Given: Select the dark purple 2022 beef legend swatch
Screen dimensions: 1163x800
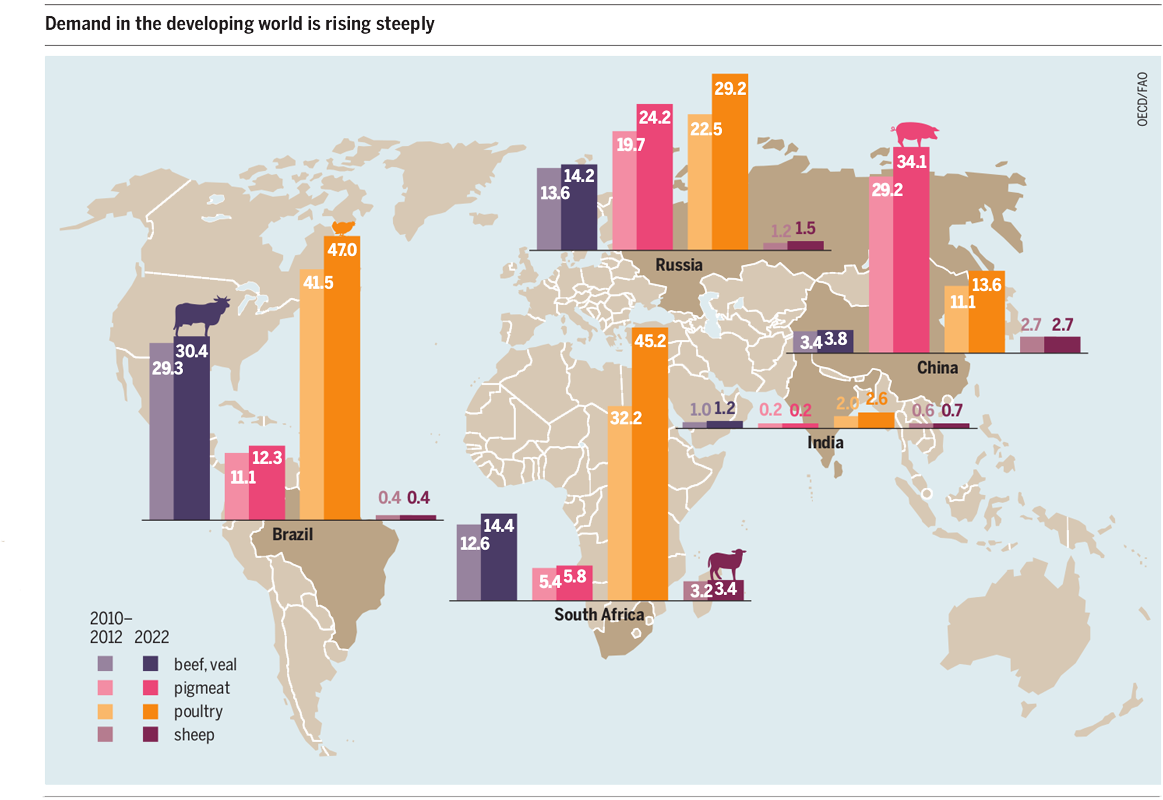Looking at the screenshot, I should click(x=151, y=663).
